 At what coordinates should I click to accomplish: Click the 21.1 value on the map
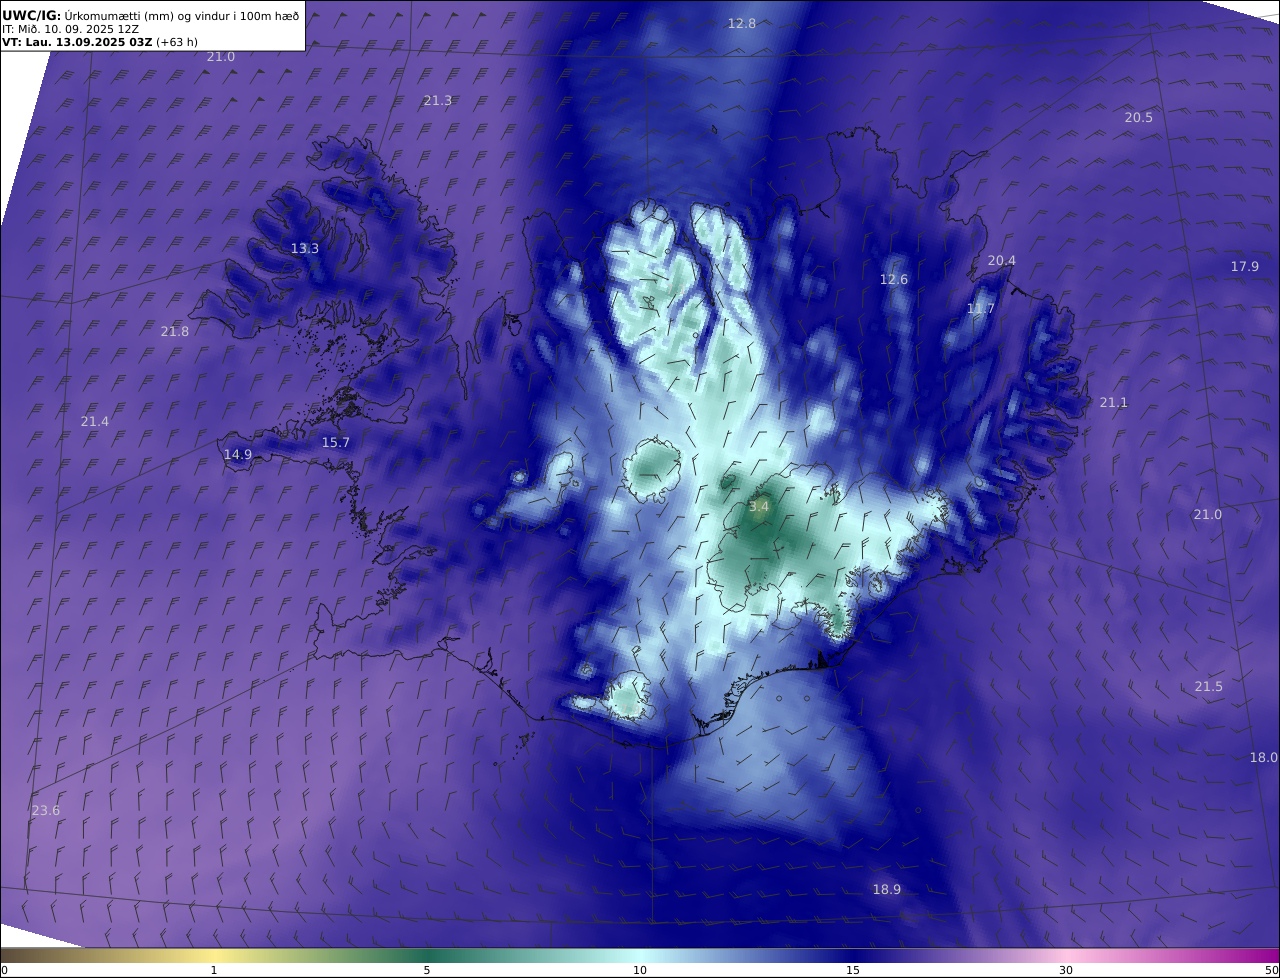click(x=1114, y=402)
